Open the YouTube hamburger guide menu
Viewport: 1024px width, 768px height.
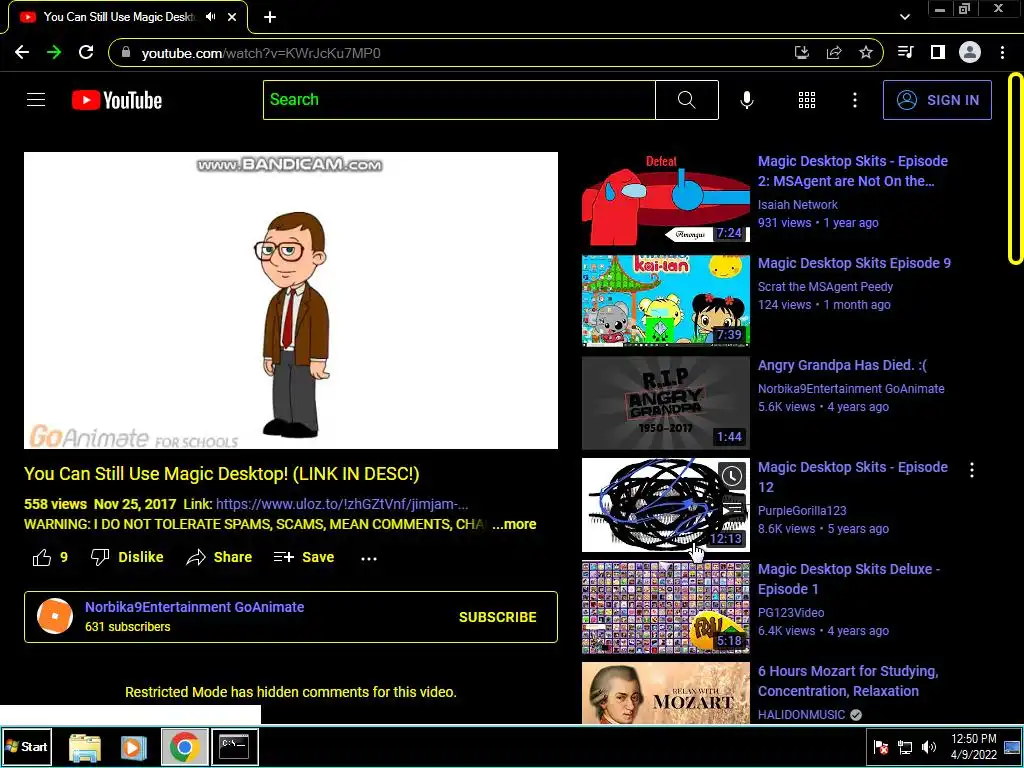36,100
